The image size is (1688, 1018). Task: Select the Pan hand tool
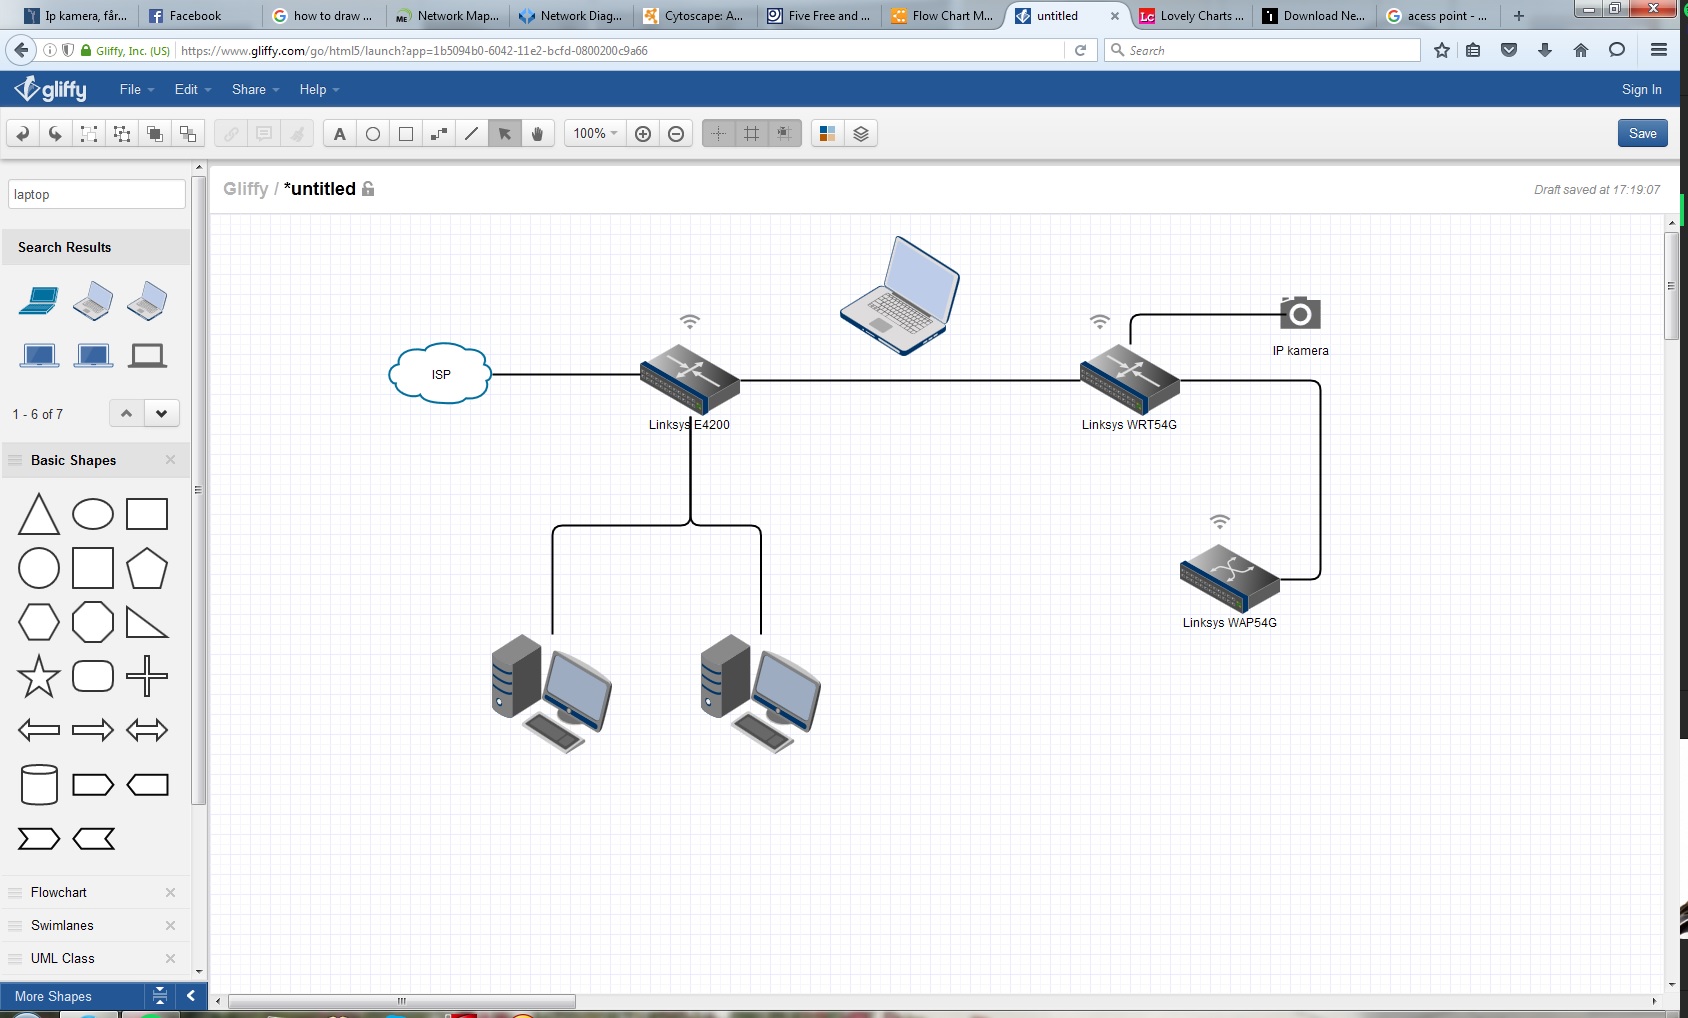pyautogui.click(x=538, y=133)
